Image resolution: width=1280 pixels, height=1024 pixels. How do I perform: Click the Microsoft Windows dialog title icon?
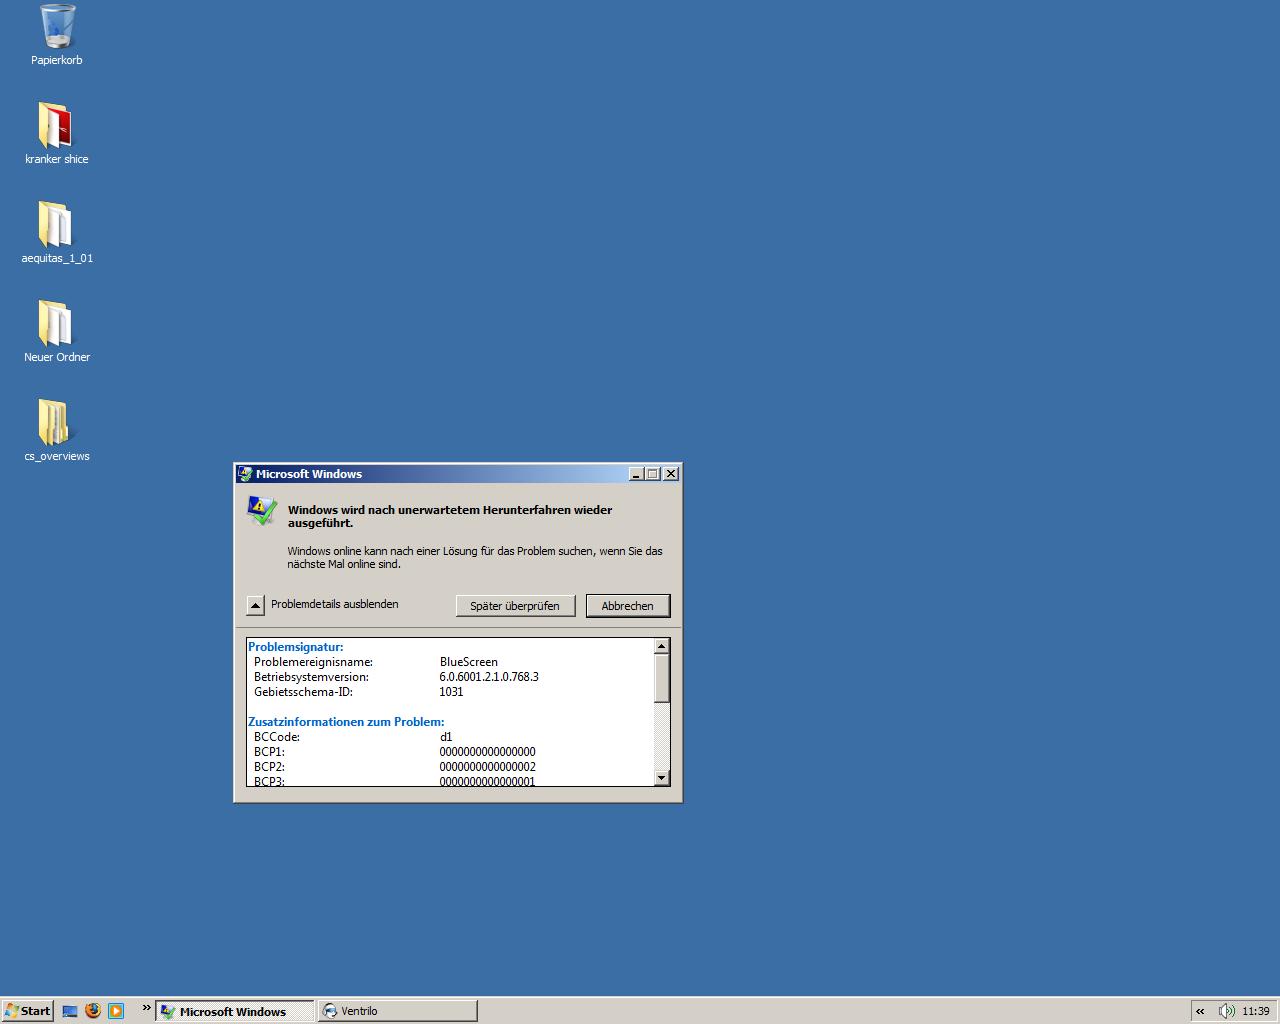(245, 474)
